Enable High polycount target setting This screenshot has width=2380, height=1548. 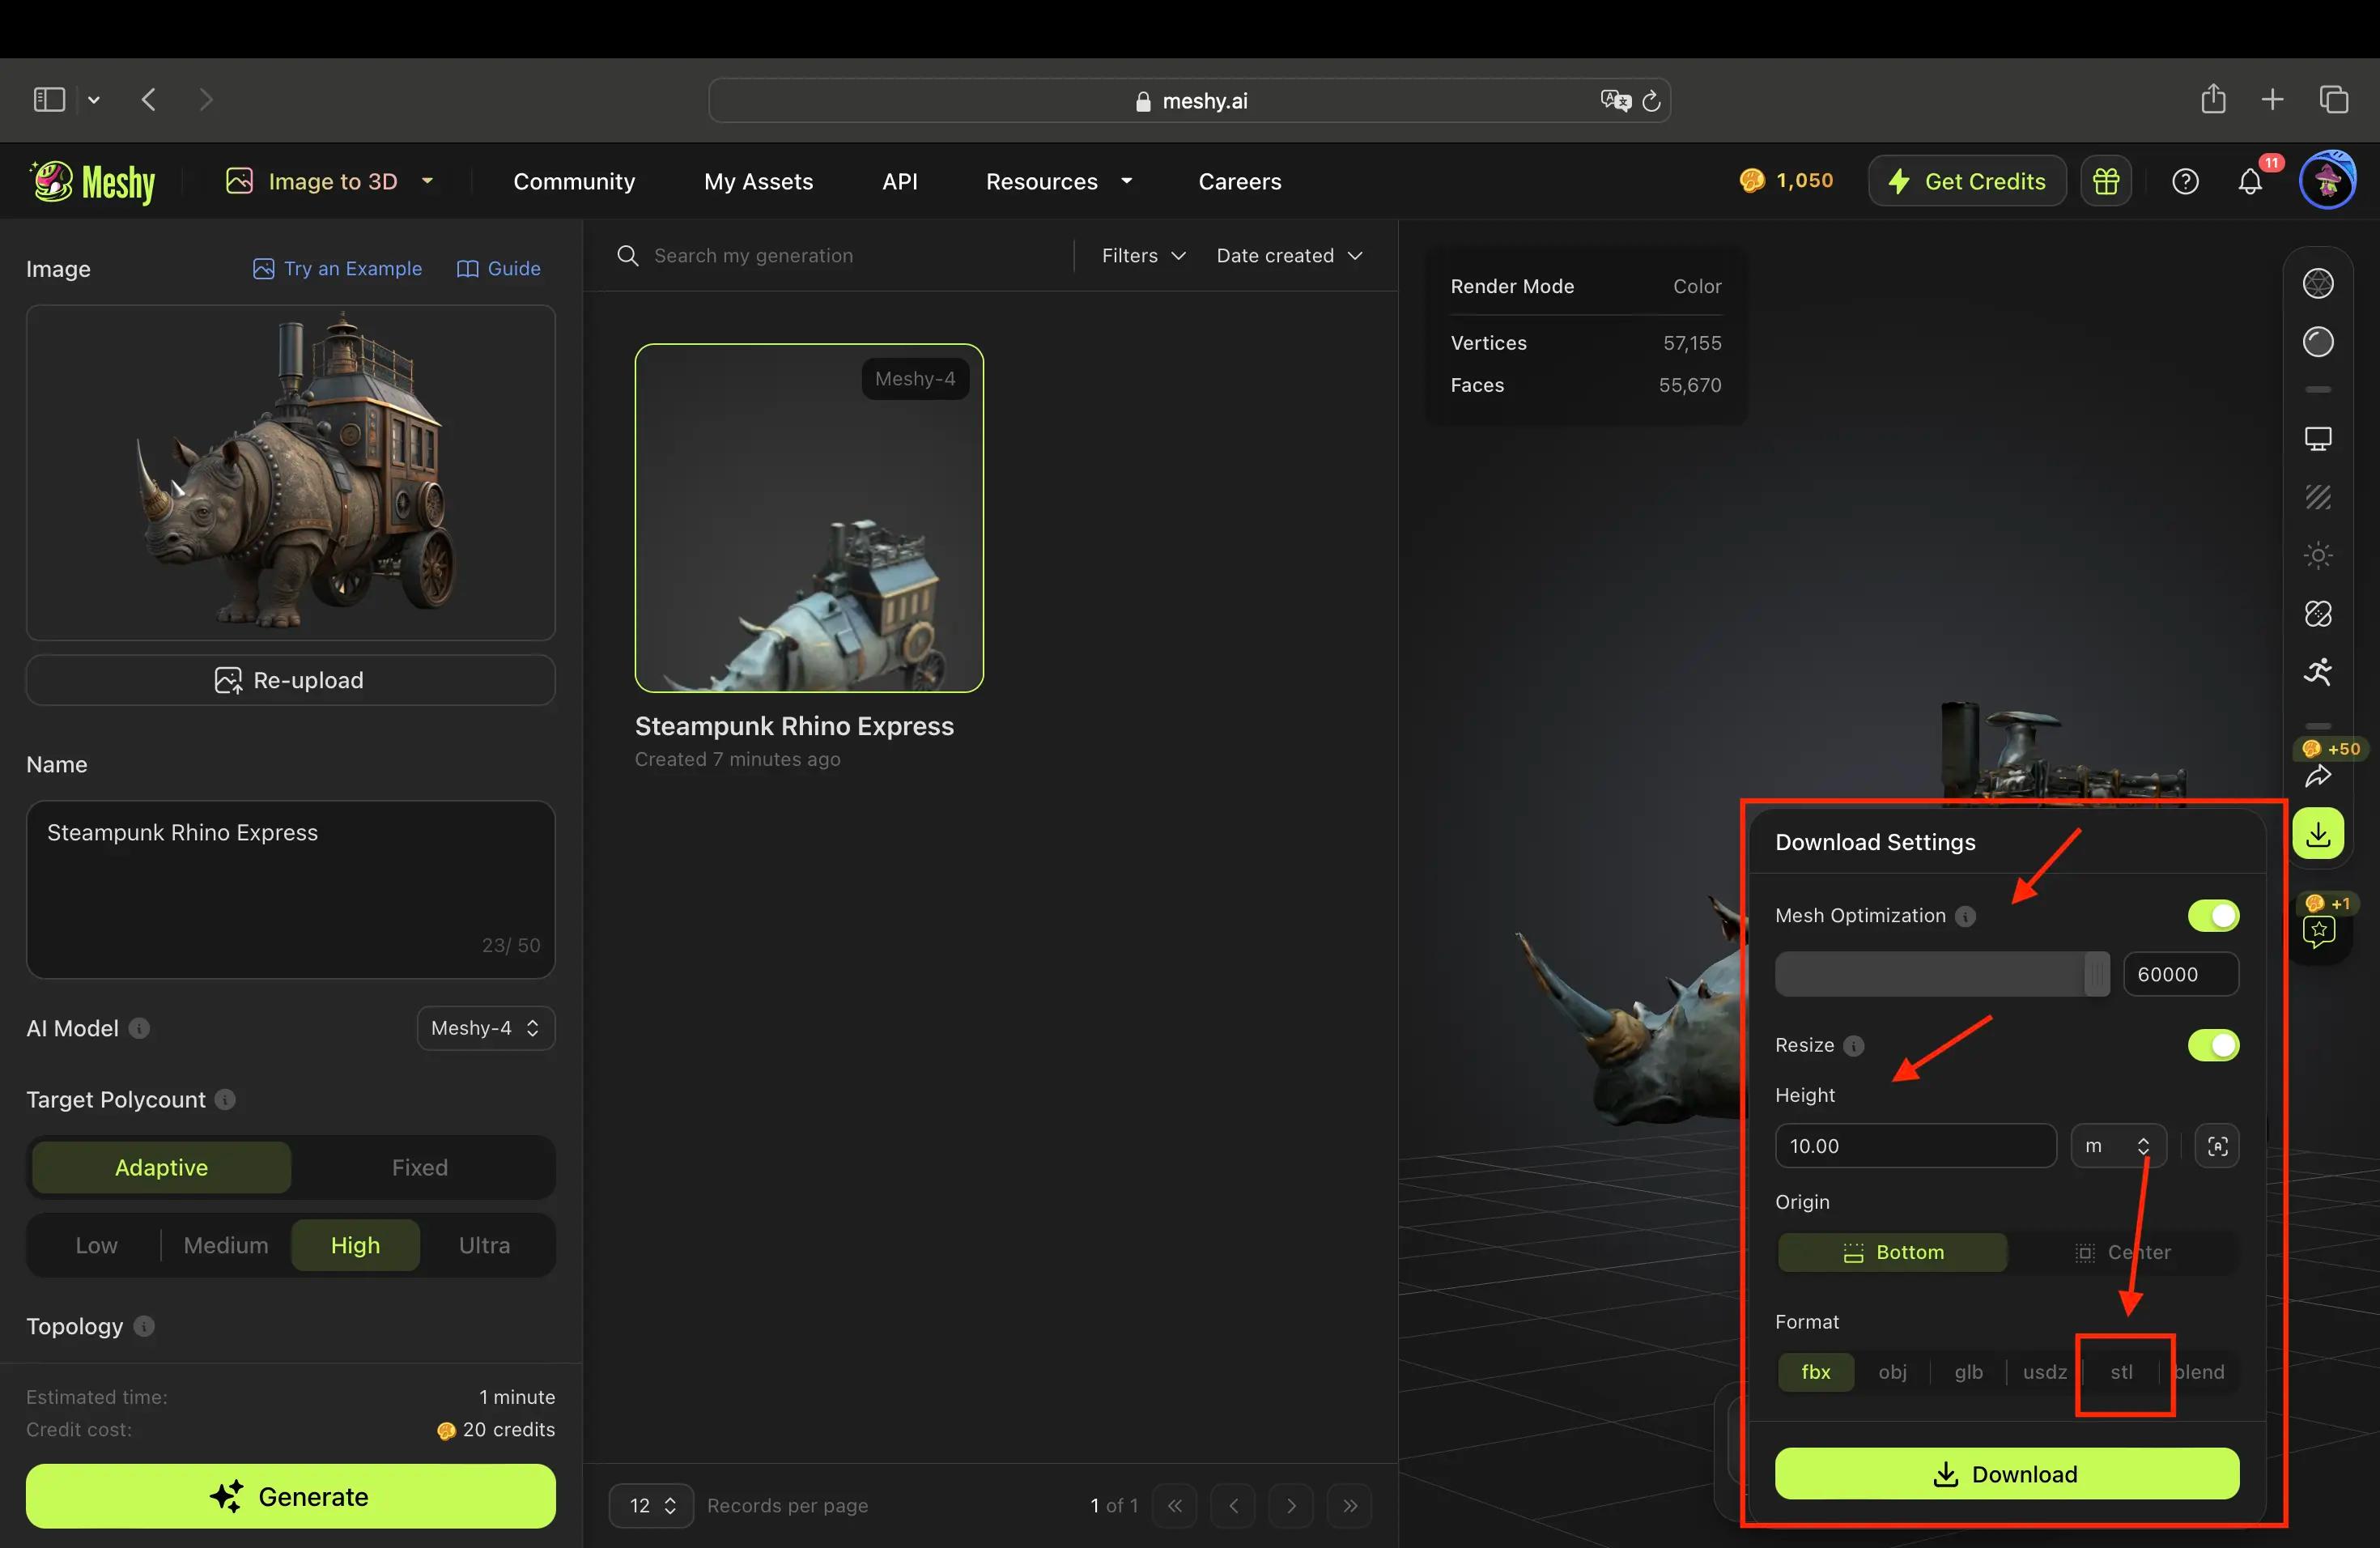(x=354, y=1244)
